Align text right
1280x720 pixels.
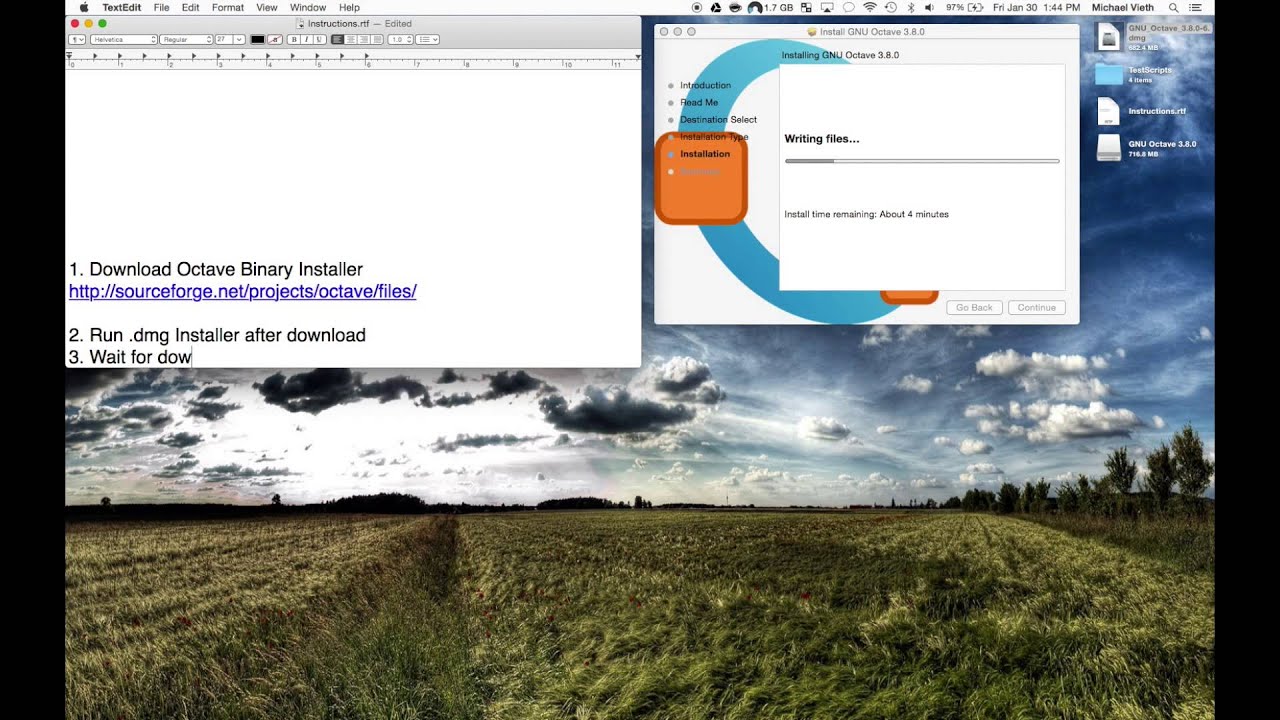[x=364, y=39]
